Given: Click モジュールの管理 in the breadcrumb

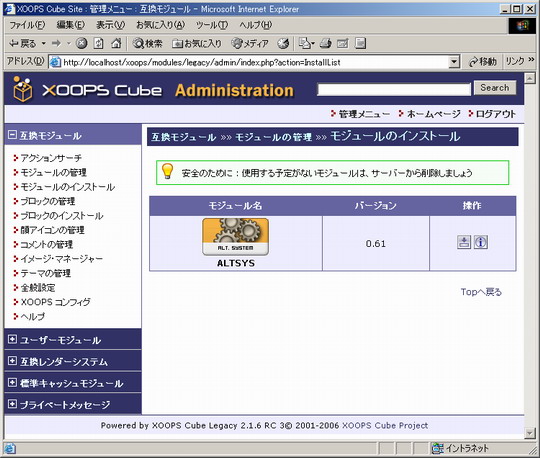Looking at the screenshot, I should coord(273,137).
